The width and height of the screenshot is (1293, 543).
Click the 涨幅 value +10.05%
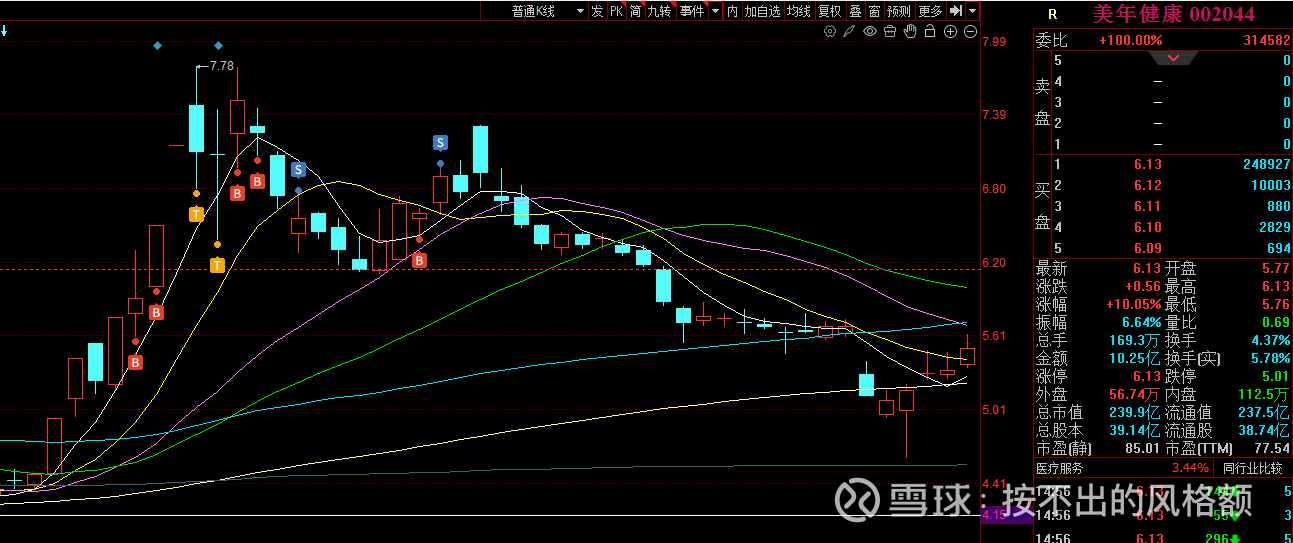pyautogui.click(x=1133, y=305)
